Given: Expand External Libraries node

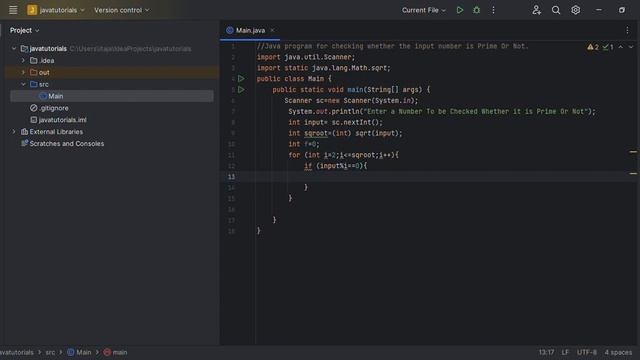Looking at the screenshot, I should point(14,132).
